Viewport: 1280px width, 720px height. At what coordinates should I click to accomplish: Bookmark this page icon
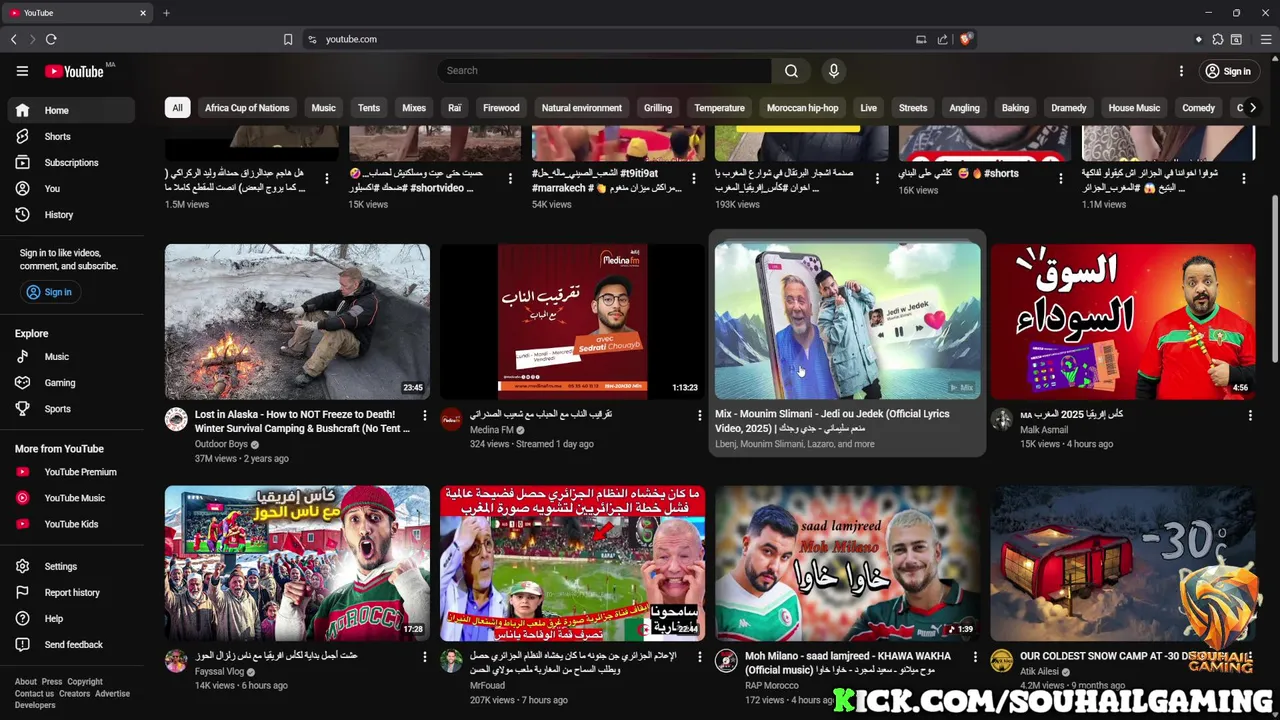coord(288,39)
